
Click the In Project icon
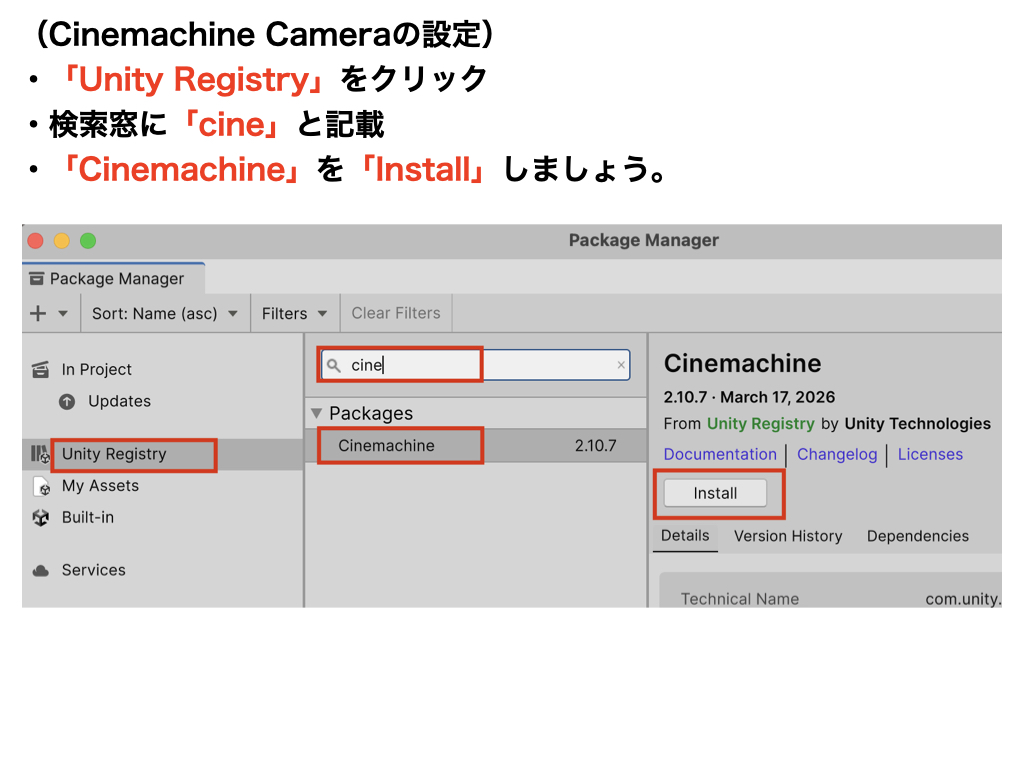[40, 370]
